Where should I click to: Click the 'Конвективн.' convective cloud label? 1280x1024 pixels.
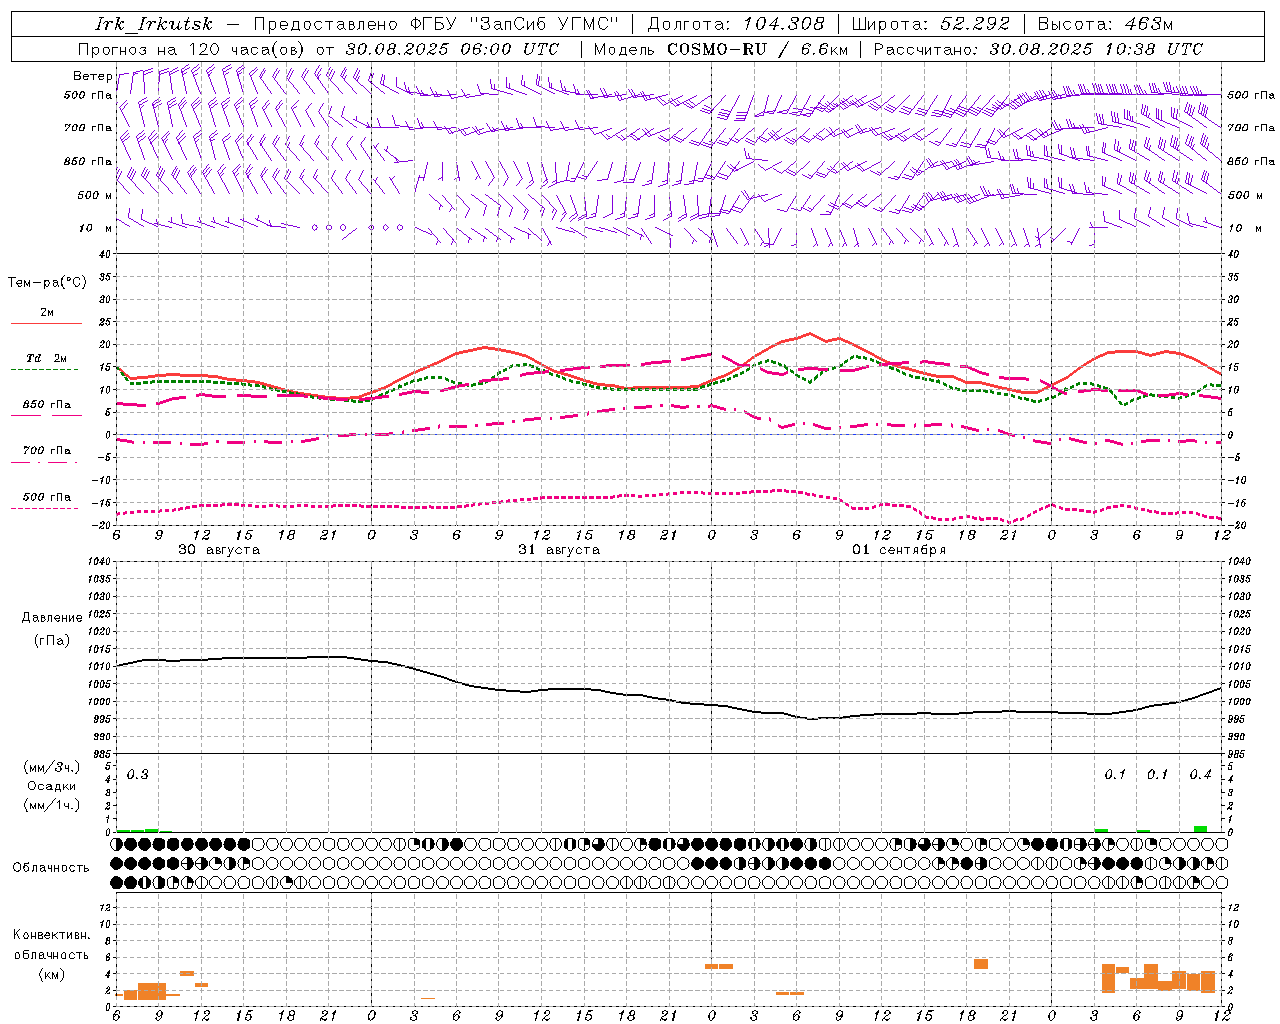(51, 935)
